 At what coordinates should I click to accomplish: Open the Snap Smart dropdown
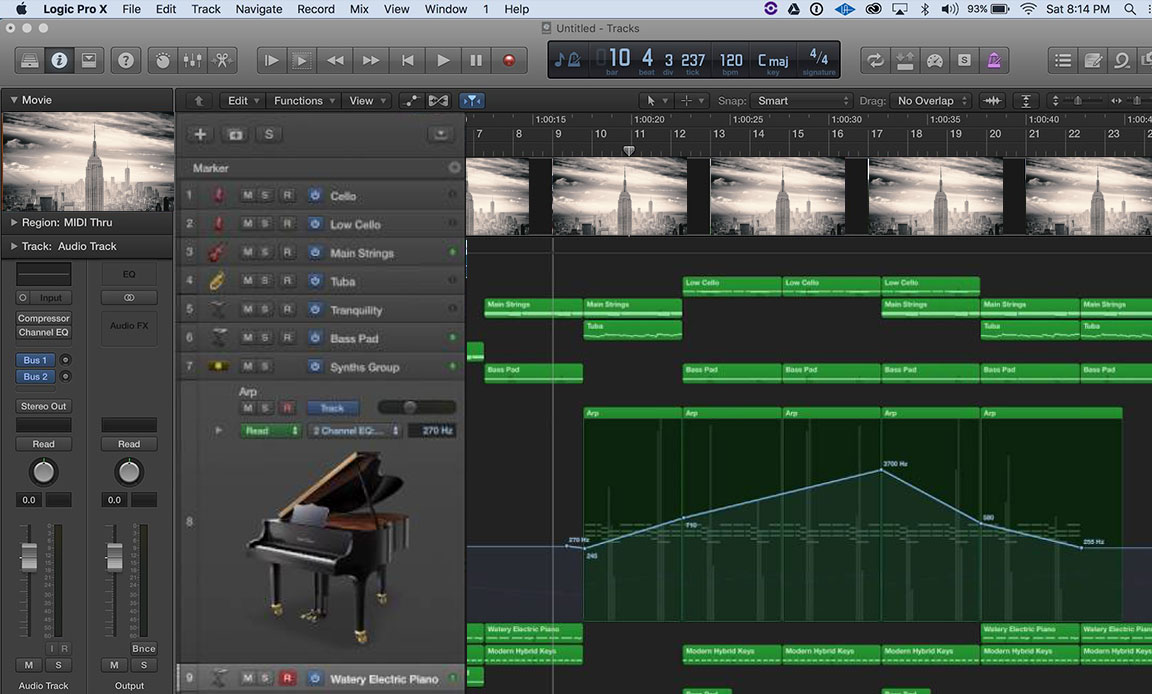[x=802, y=101]
